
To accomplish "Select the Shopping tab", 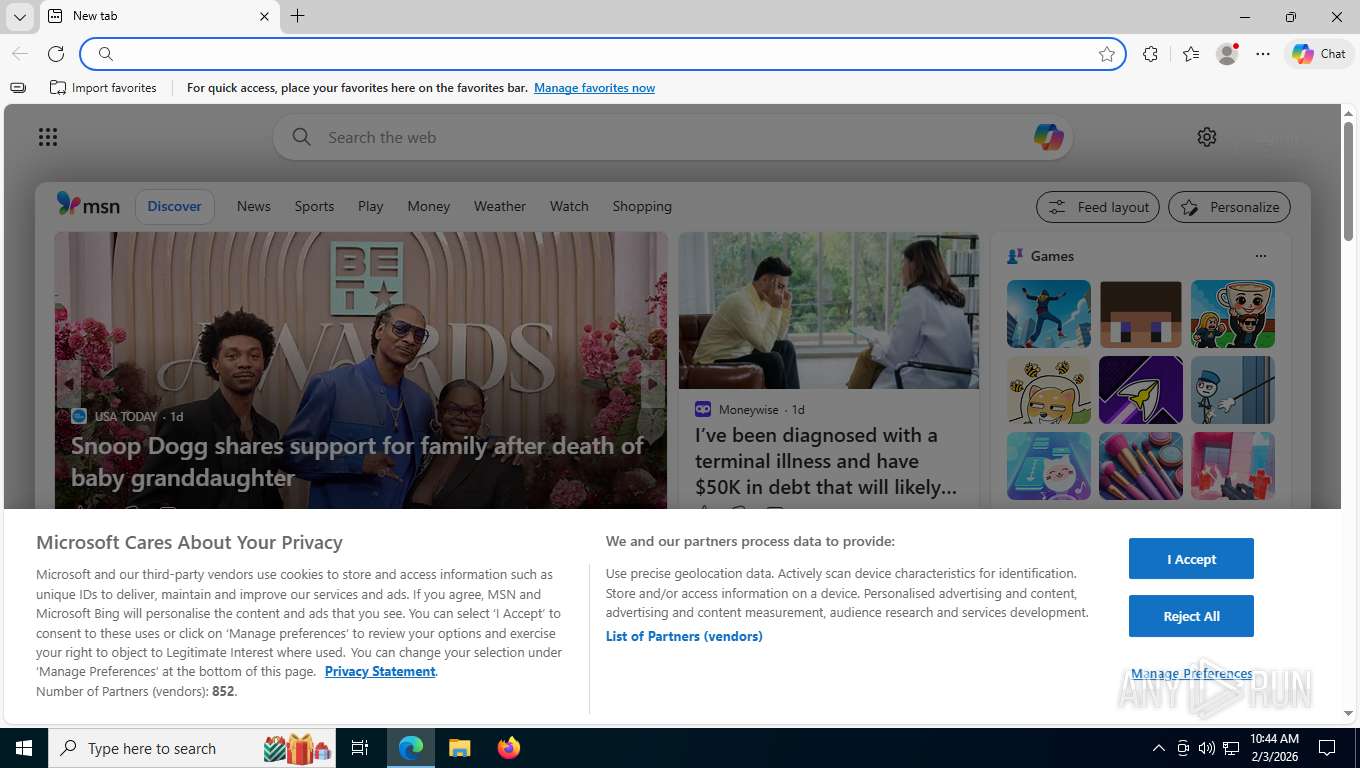I will pyautogui.click(x=642, y=206).
